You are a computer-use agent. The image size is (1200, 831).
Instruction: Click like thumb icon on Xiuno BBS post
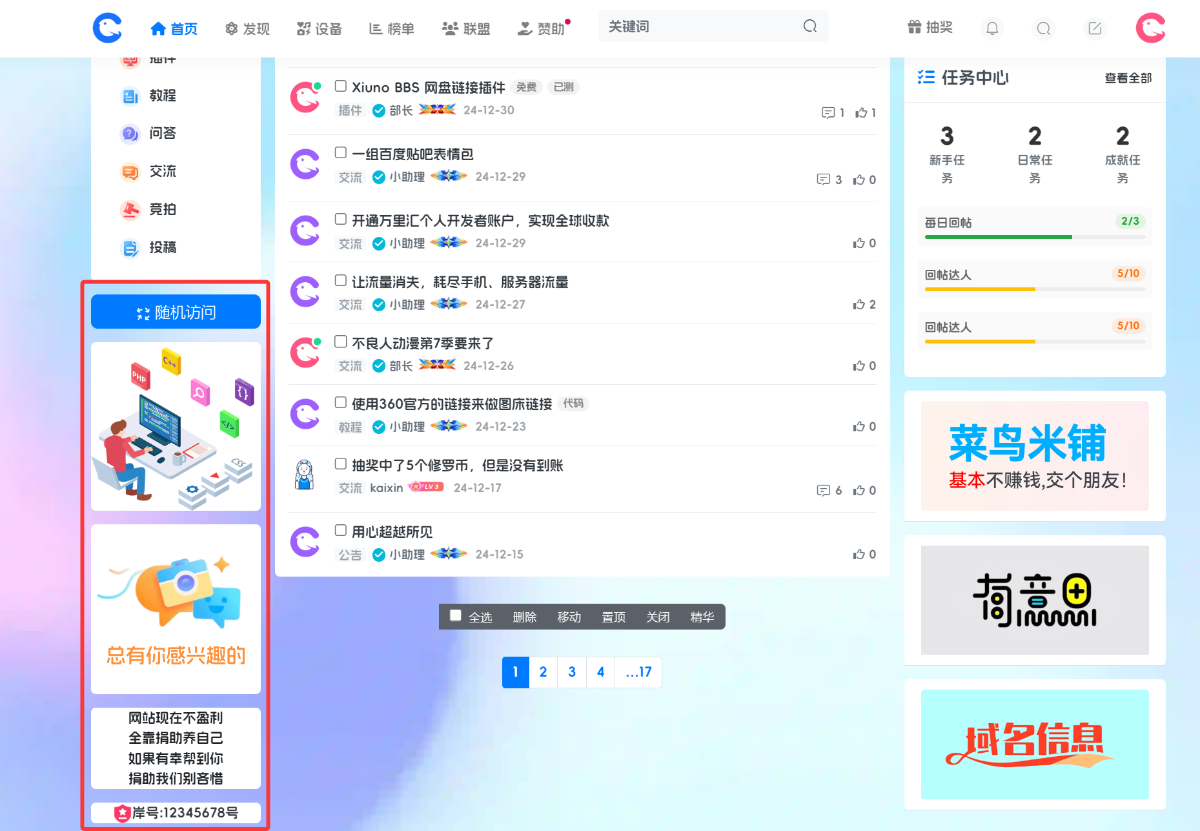[x=861, y=113]
